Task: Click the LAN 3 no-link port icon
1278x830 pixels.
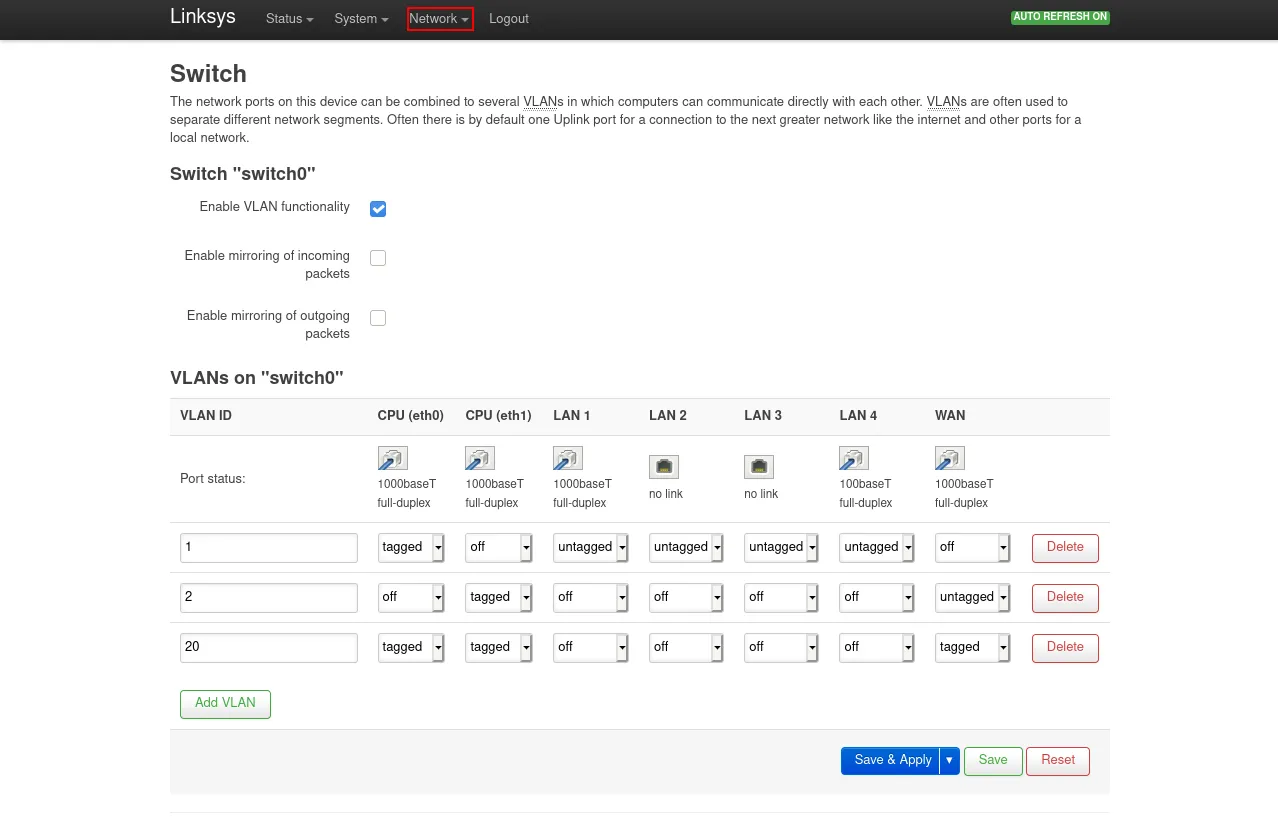Action: (x=759, y=467)
